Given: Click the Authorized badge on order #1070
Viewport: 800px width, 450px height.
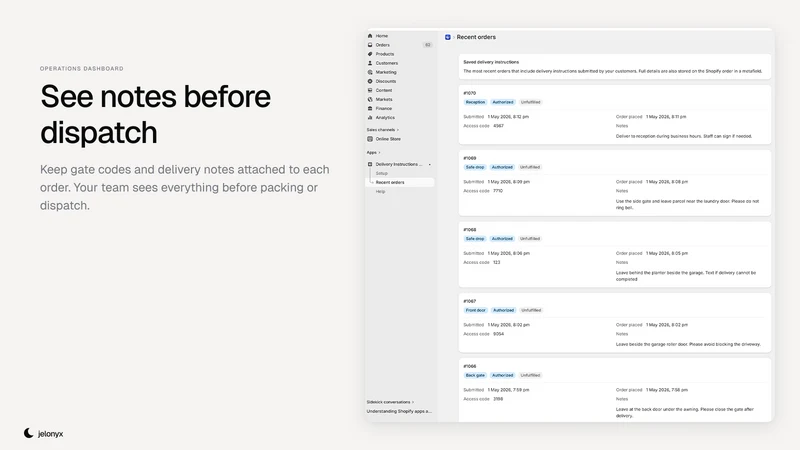Looking at the screenshot, I should [503, 102].
